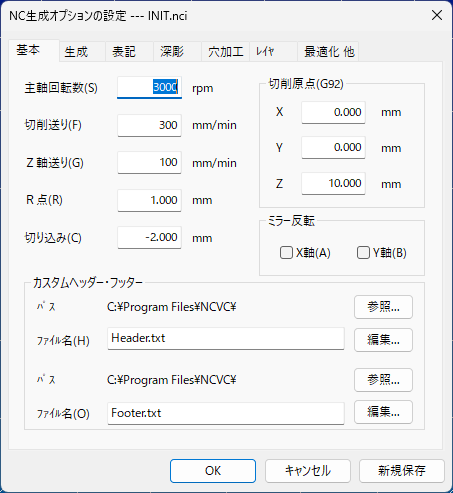453x493 pixels.
Task: Close the NC生成オプション dialog
Action: [437, 15]
